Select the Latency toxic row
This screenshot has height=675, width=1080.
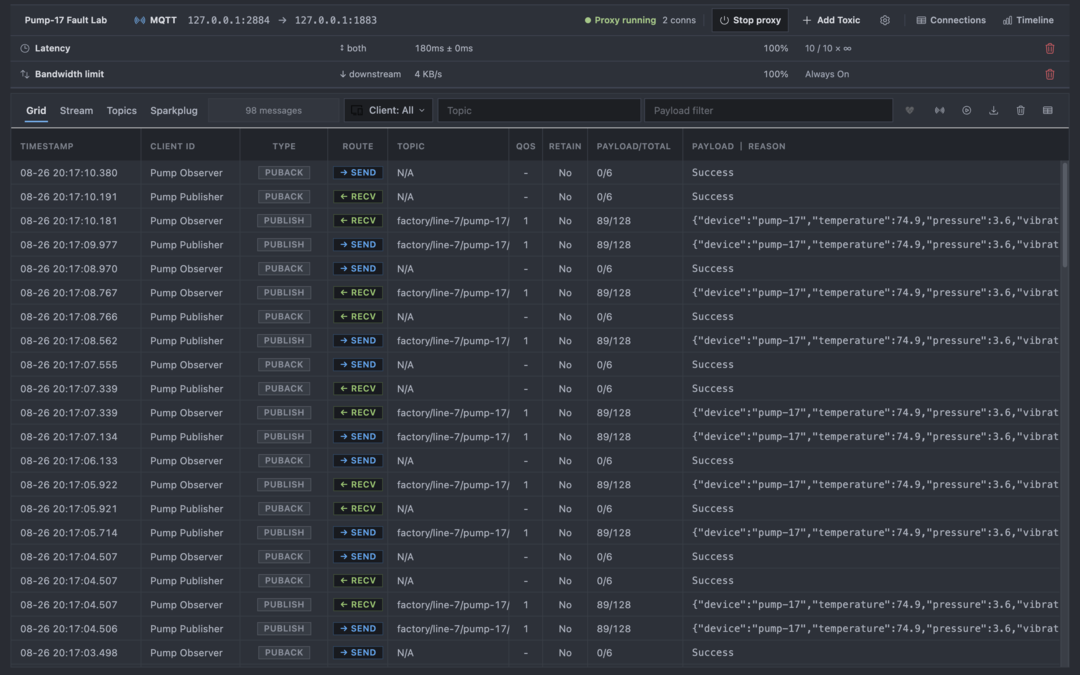click(x=539, y=48)
